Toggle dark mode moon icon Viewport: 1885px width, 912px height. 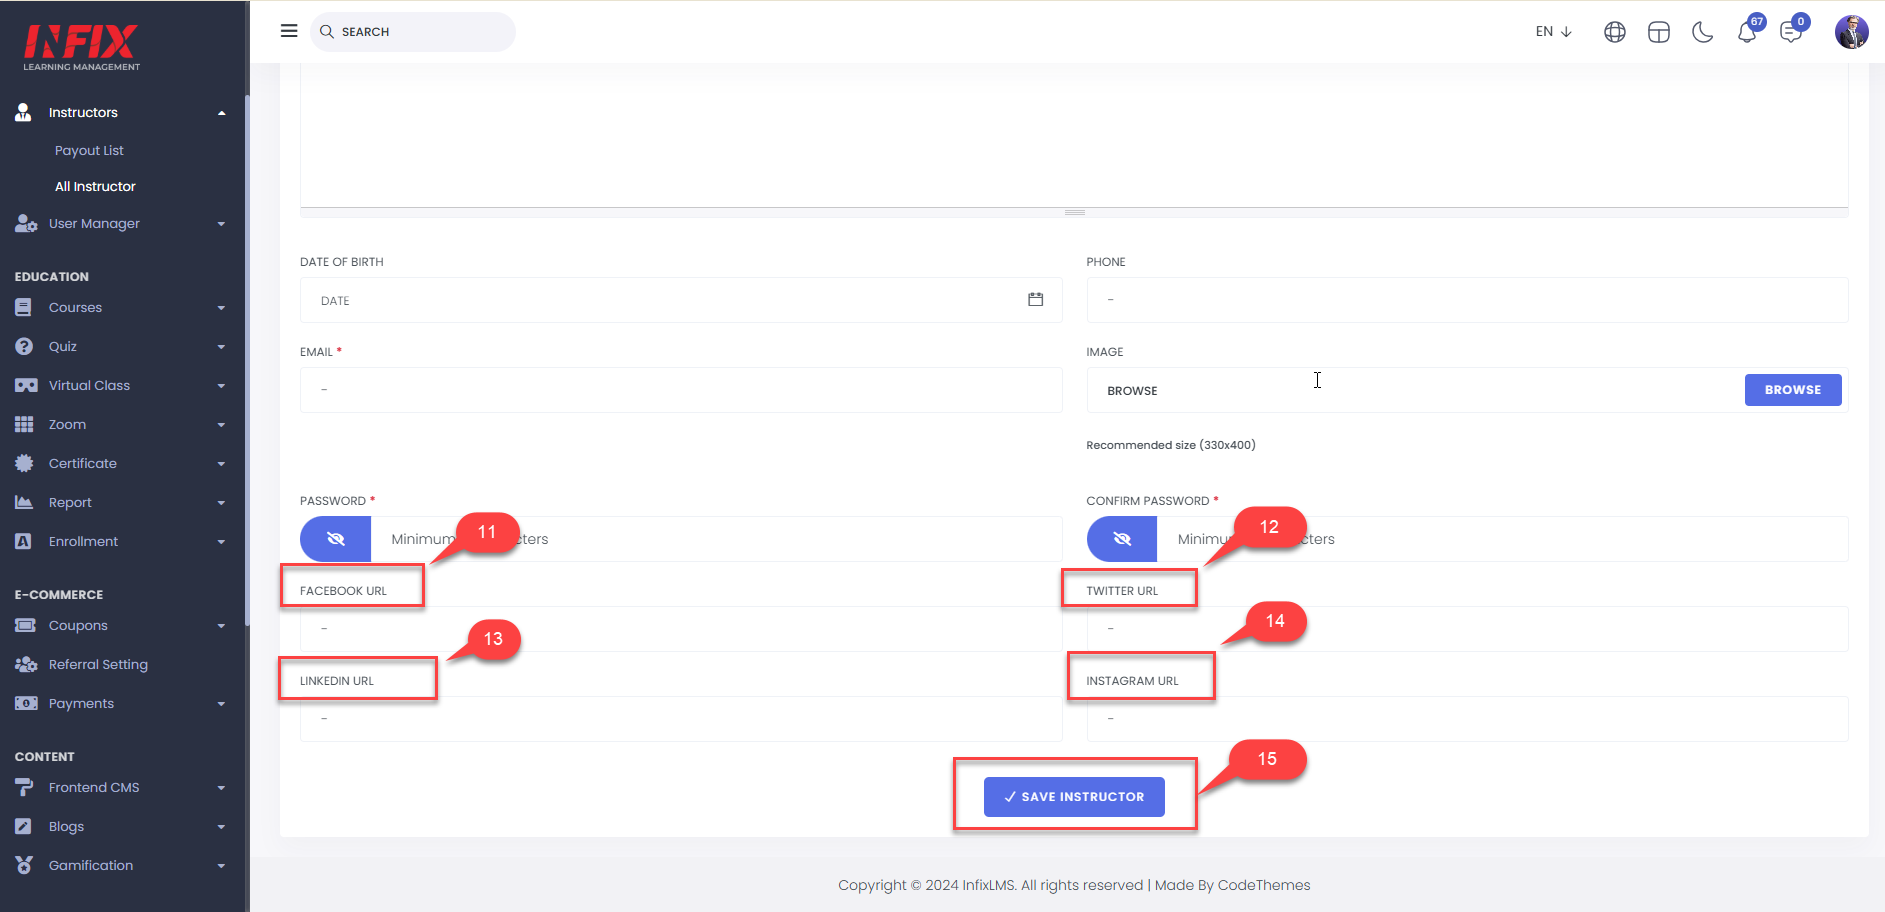point(1703,32)
